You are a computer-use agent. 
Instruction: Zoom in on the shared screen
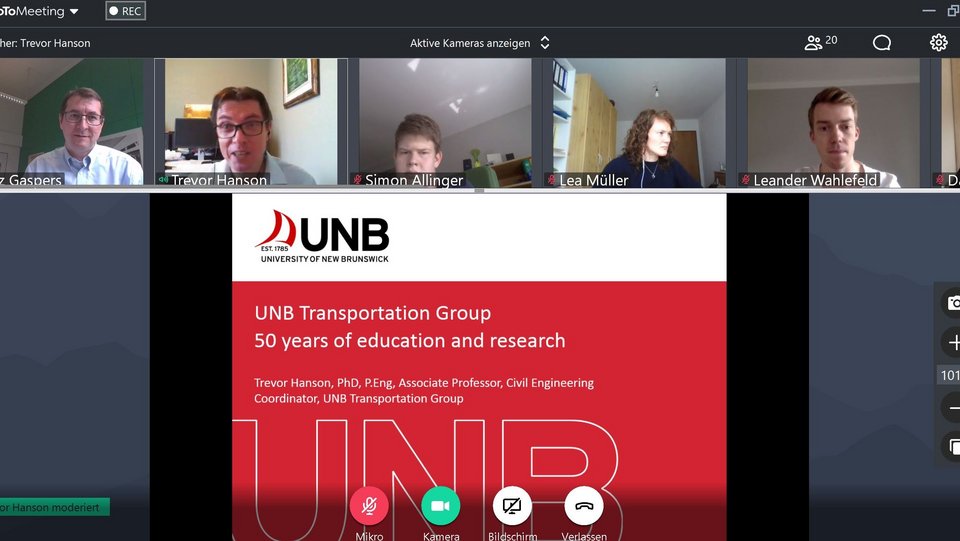click(951, 342)
